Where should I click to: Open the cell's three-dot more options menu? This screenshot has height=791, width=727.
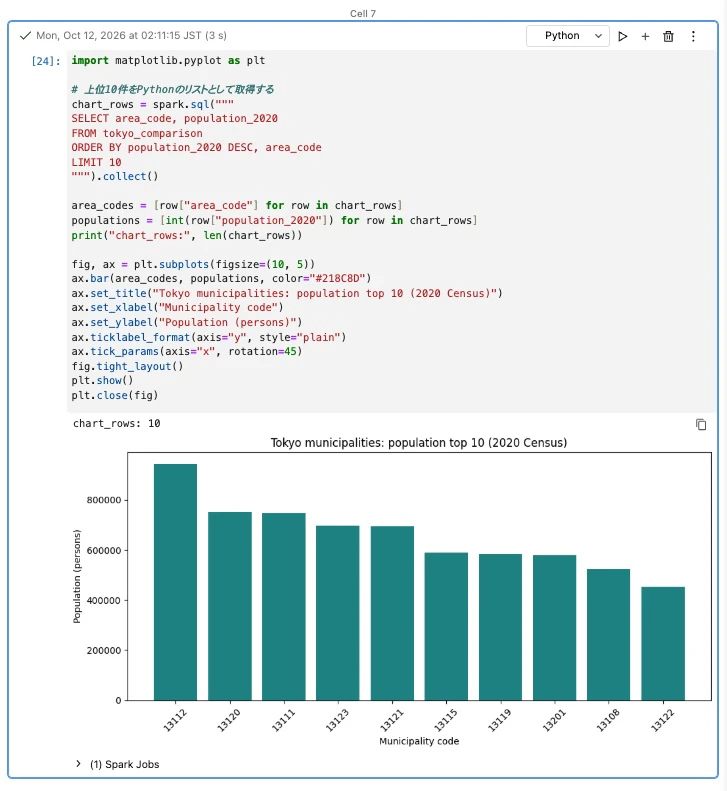[693, 36]
